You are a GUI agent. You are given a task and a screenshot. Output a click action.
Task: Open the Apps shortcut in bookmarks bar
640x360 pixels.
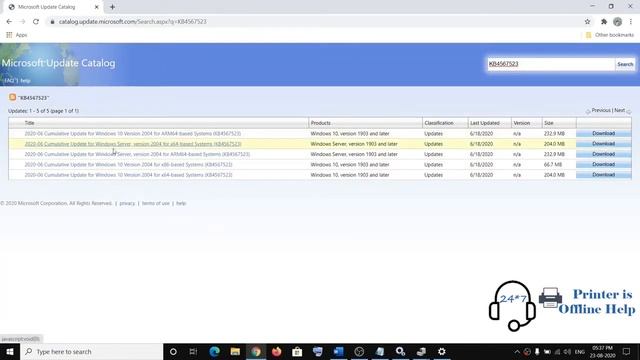(17, 35)
